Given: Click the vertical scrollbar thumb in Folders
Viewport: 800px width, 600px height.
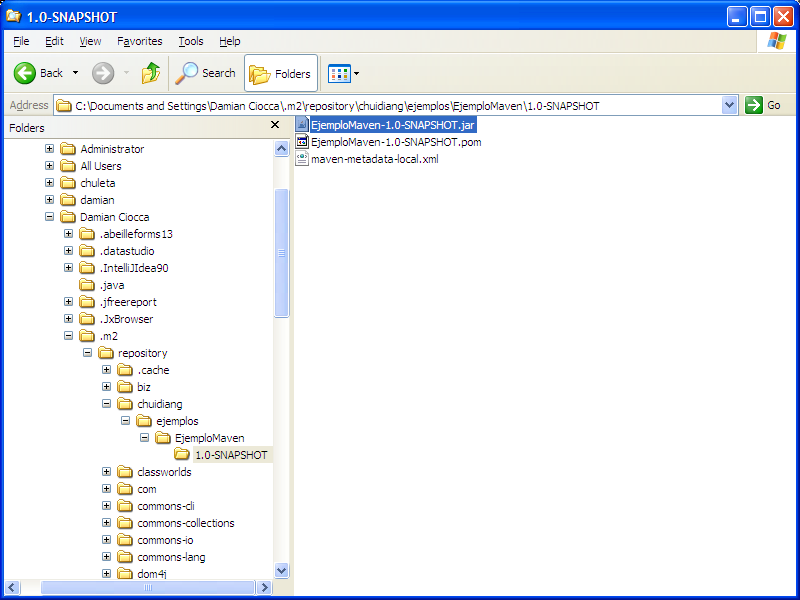Looking at the screenshot, I should tap(281, 253).
